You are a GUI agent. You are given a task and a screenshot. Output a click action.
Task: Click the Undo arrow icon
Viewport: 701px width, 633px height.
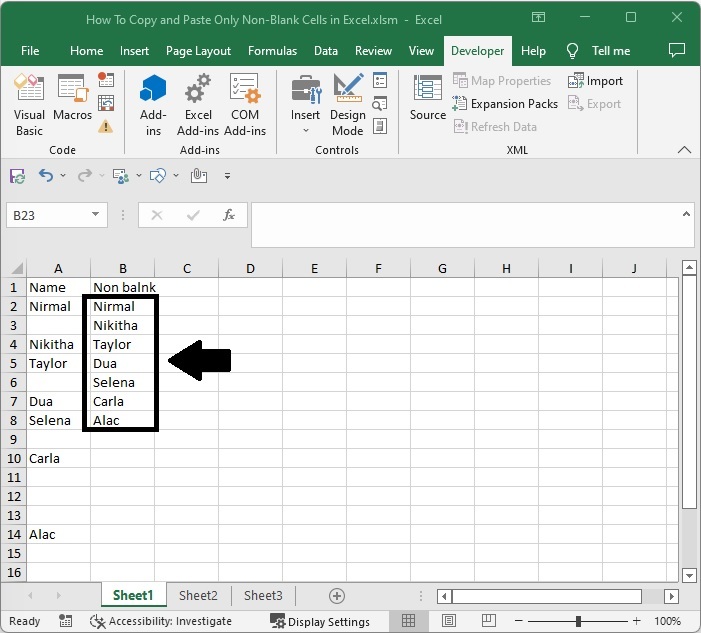coord(45,176)
